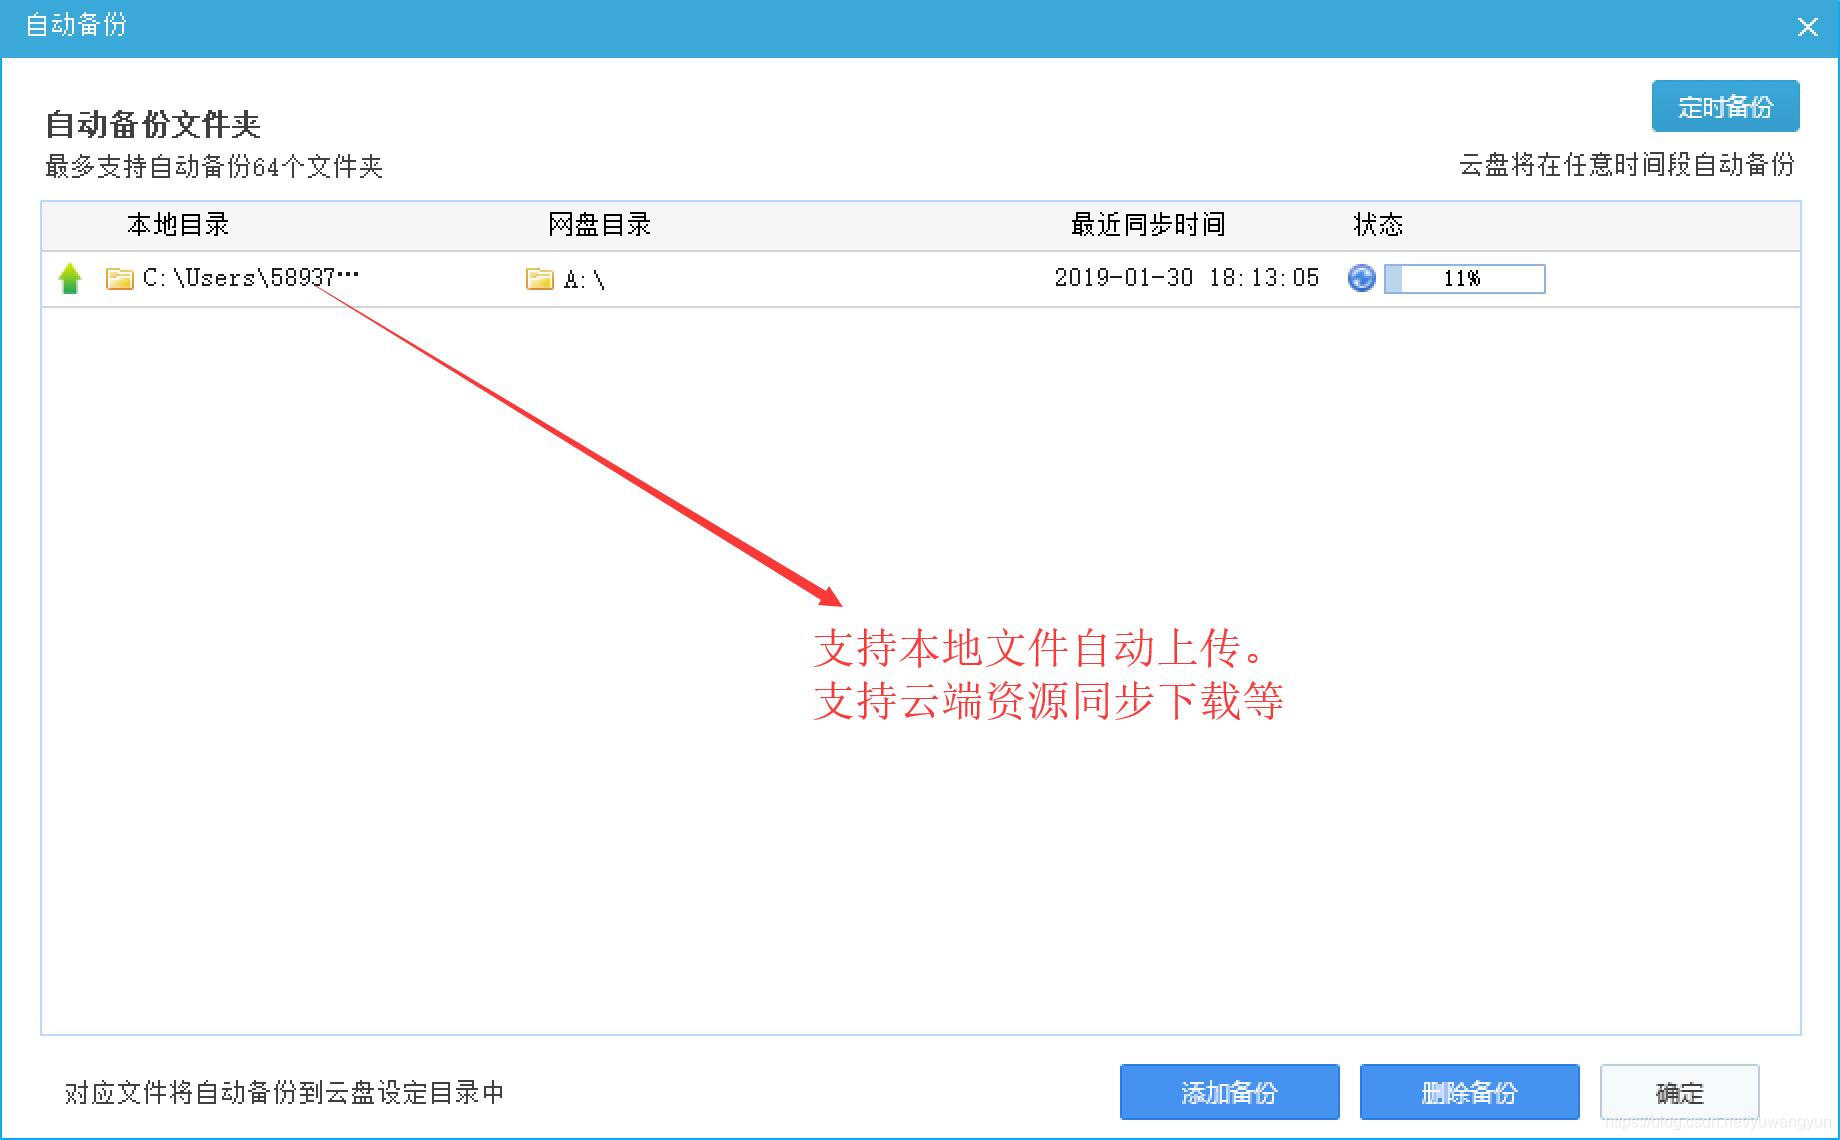Confirm with the 确定 button
Screen dimensions: 1840x1140
tap(1679, 1092)
